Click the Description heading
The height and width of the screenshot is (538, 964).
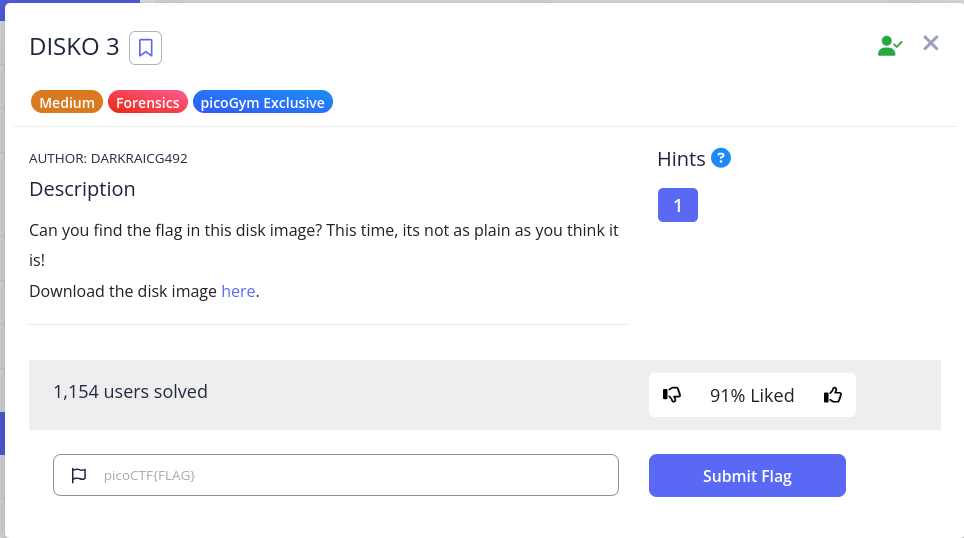[82, 189]
